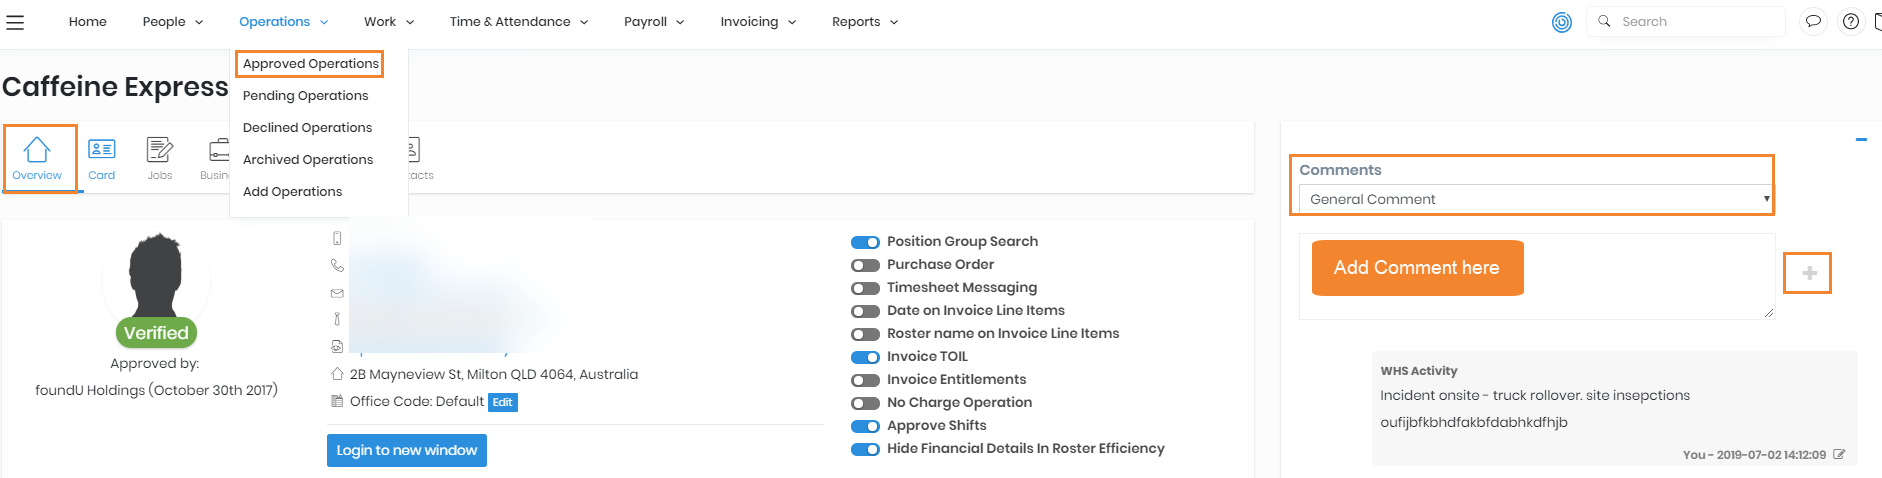Click the chat bubble icon
This screenshot has height=478, width=1882.
click(x=1812, y=21)
